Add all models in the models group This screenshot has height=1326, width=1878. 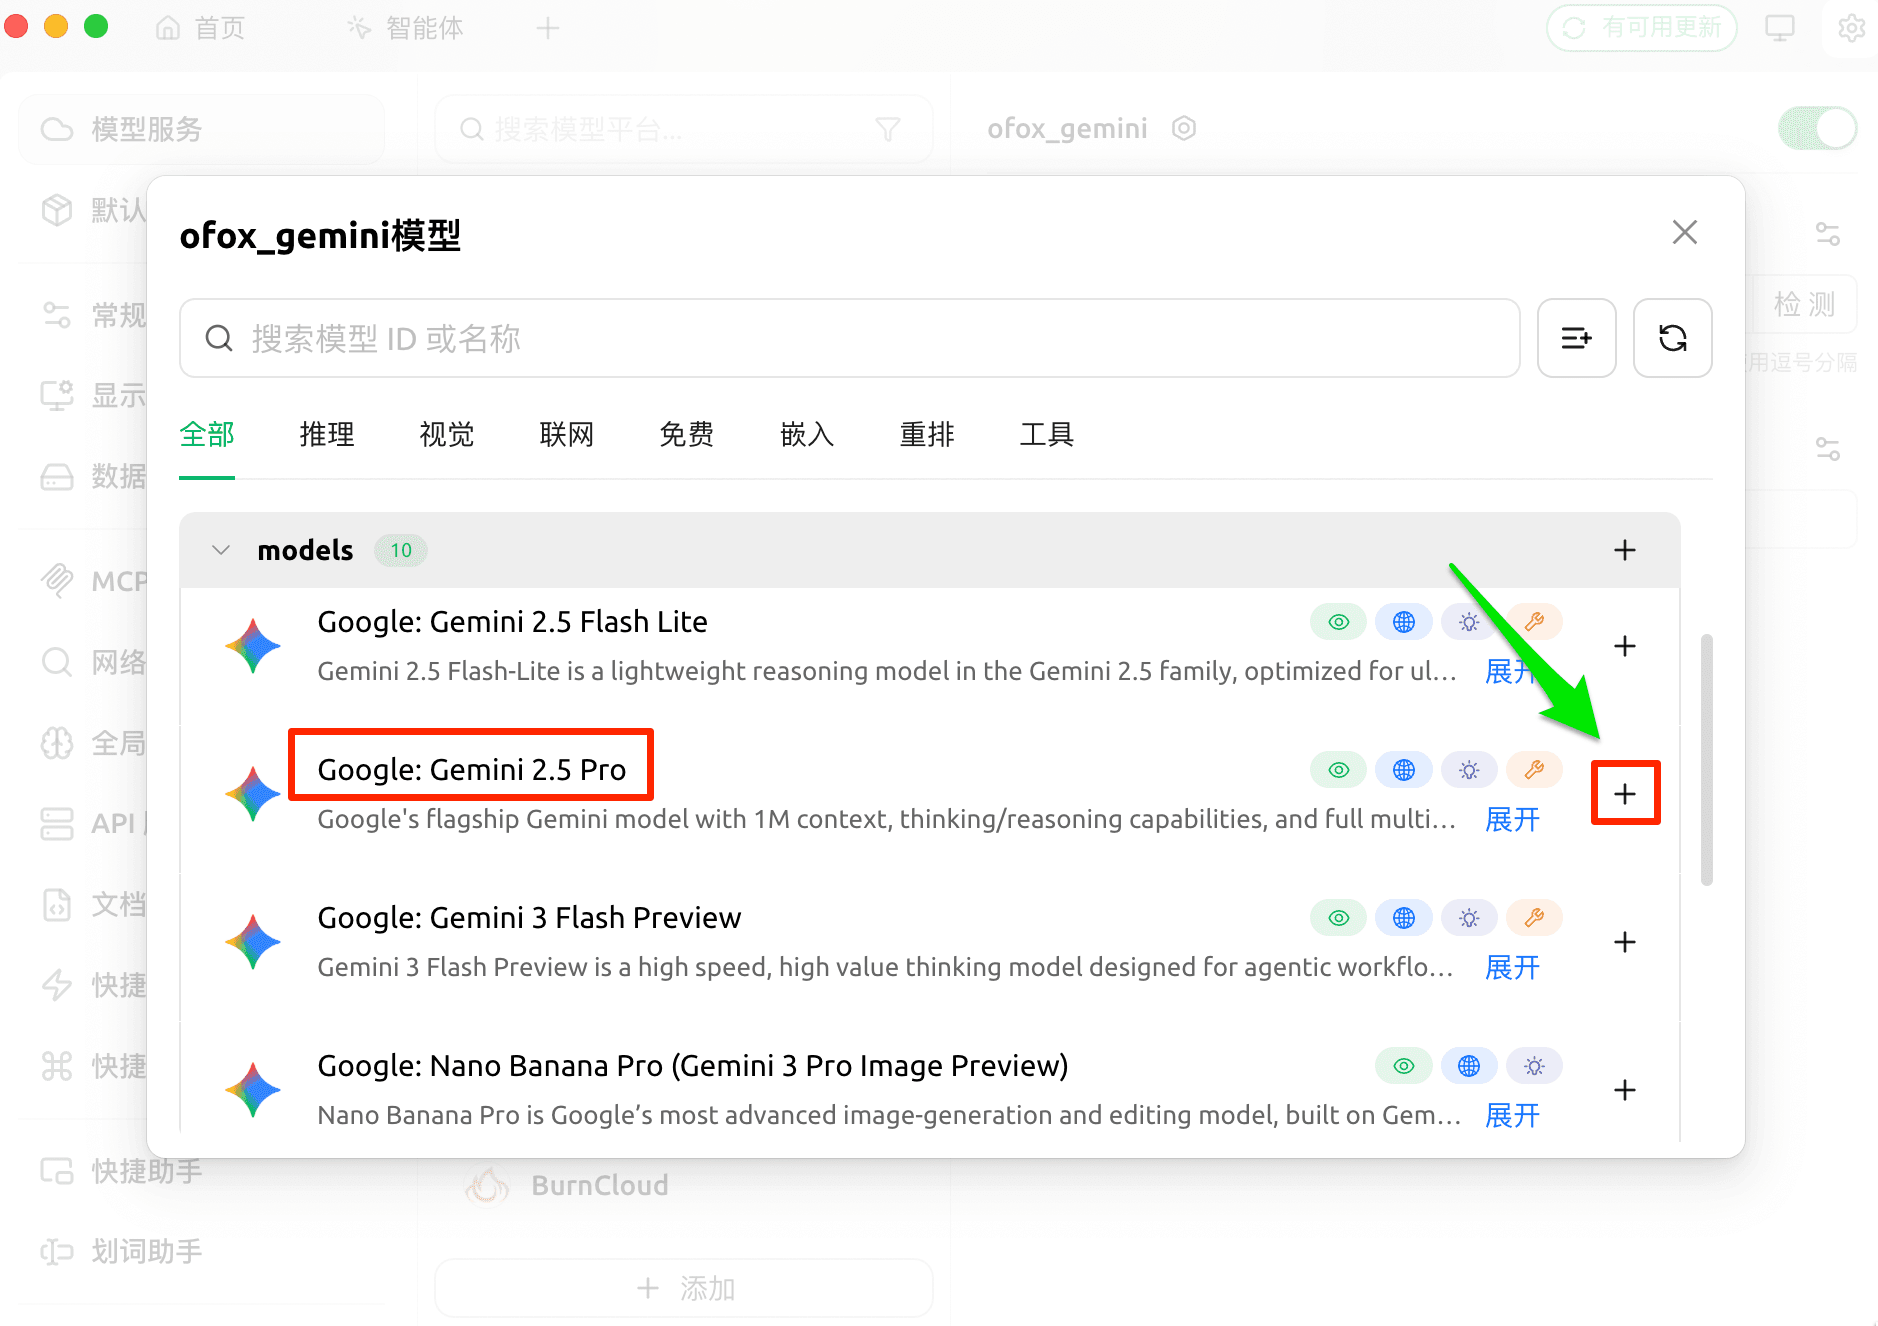coord(1625,550)
